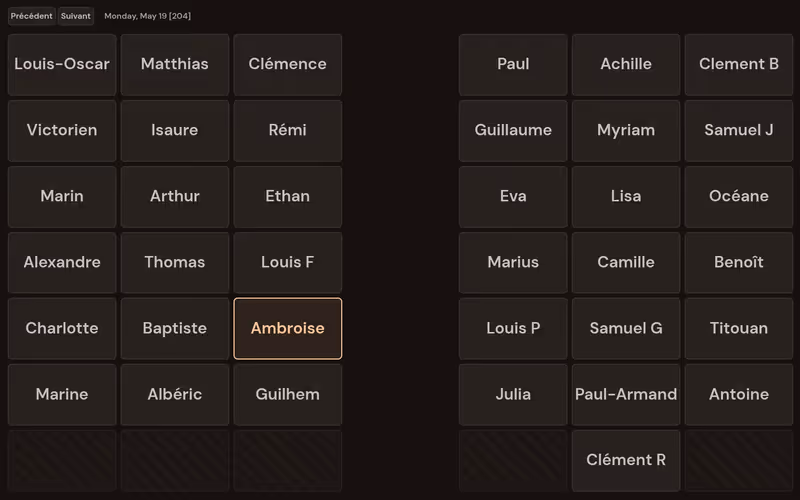Click the Paul-Armand name tile
Viewport: 800px width, 500px height.
[626, 395]
